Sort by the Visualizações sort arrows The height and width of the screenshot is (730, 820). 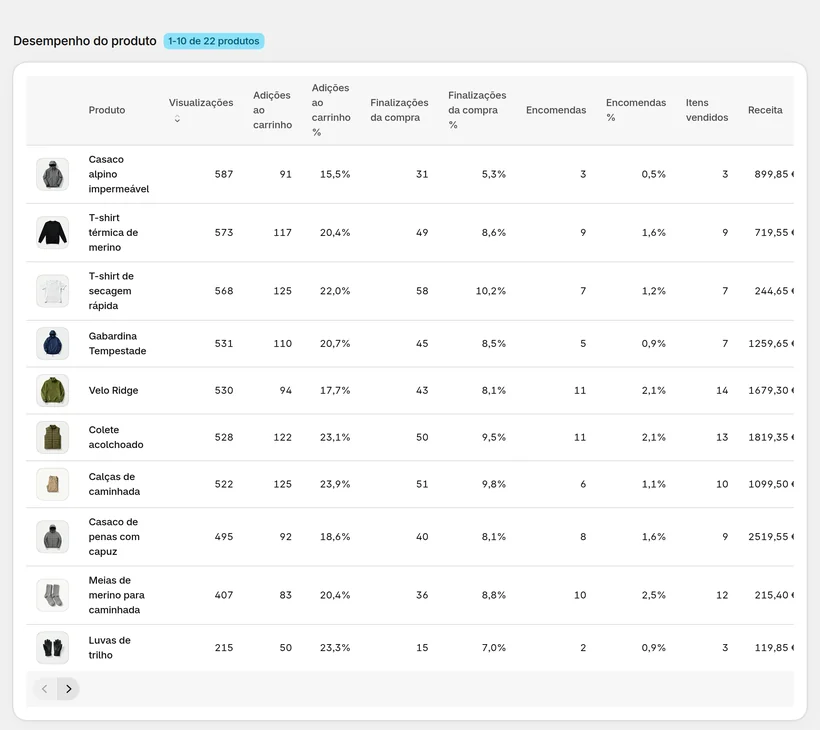click(x=177, y=119)
